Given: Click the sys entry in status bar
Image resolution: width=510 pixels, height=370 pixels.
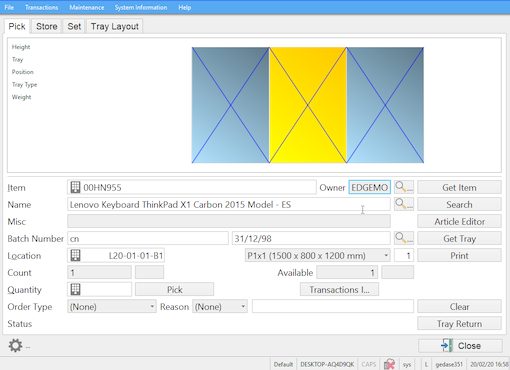Looking at the screenshot, I should pyautogui.click(x=407, y=364).
